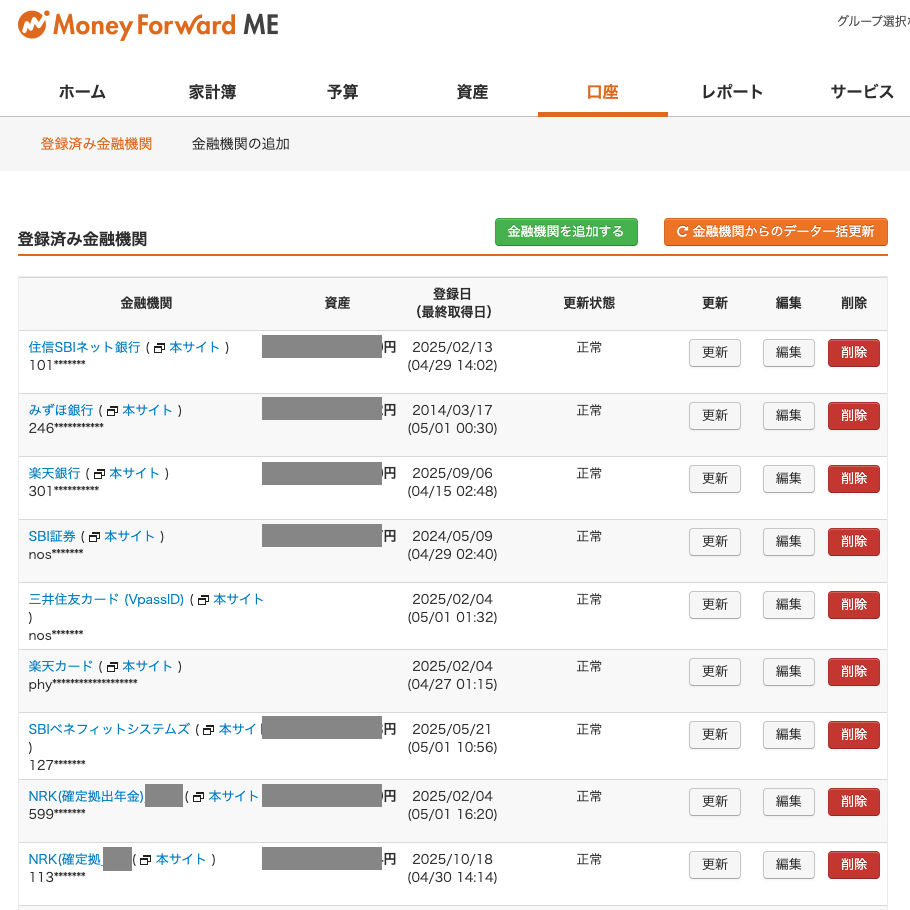
Task: Switch to the 予算 tab
Action: click(x=342, y=92)
